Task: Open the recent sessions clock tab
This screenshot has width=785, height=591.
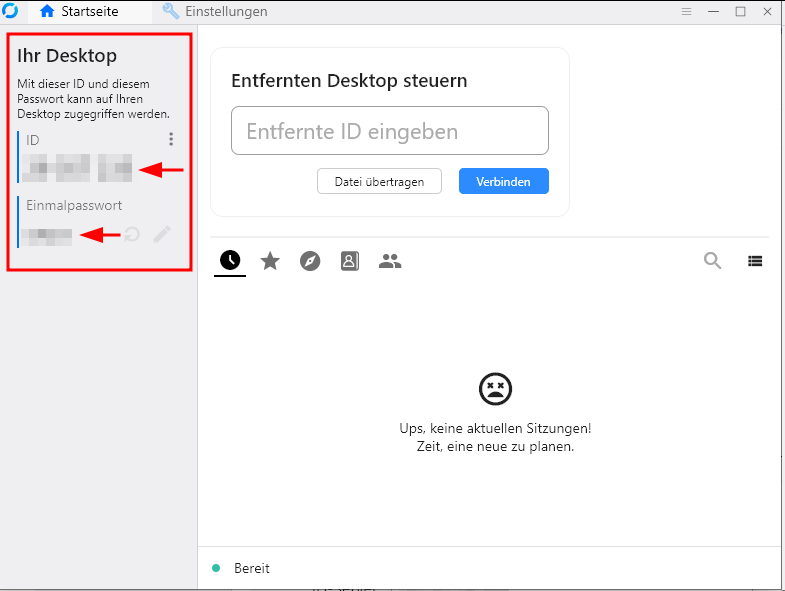Action: click(230, 261)
